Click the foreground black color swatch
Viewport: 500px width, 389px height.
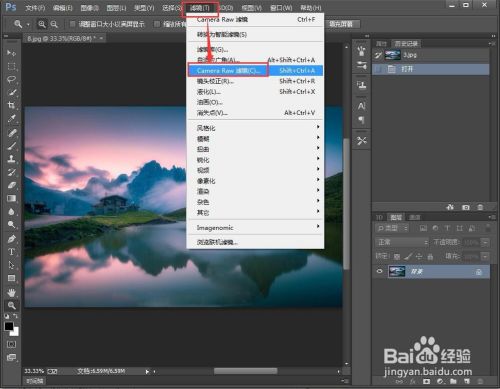coord(9,326)
